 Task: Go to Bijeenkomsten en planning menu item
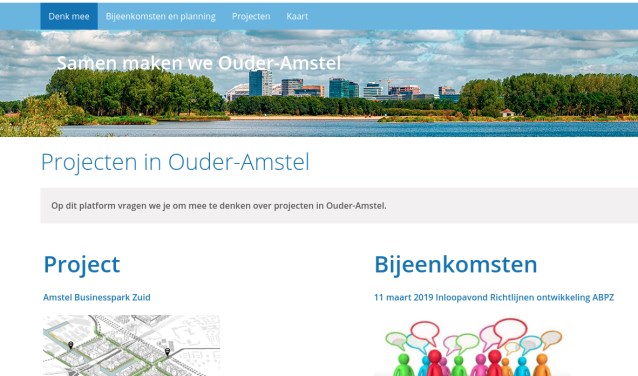(161, 16)
